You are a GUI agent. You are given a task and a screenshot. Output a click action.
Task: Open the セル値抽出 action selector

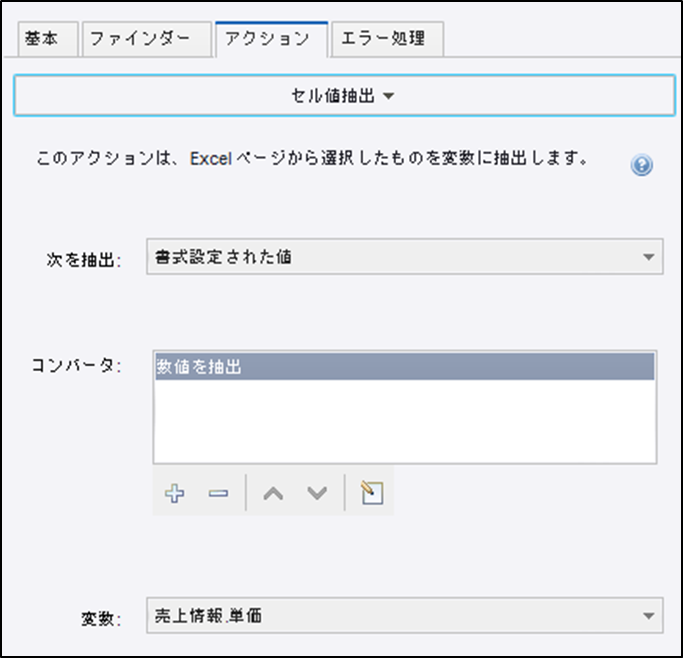(x=345, y=95)
